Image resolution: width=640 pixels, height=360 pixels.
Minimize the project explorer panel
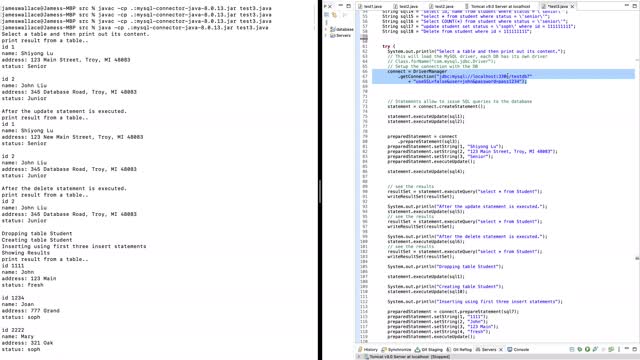pos(340,6)
